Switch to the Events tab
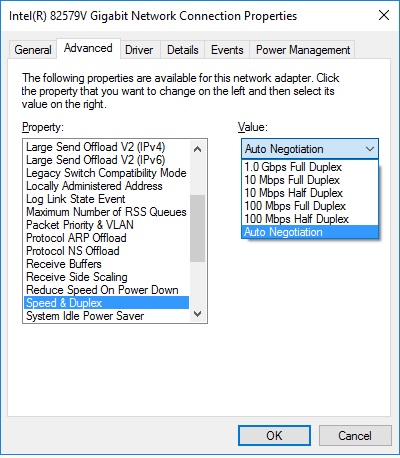Image resolution: width=400 pixels, height=458 pixels. point(227,50)
